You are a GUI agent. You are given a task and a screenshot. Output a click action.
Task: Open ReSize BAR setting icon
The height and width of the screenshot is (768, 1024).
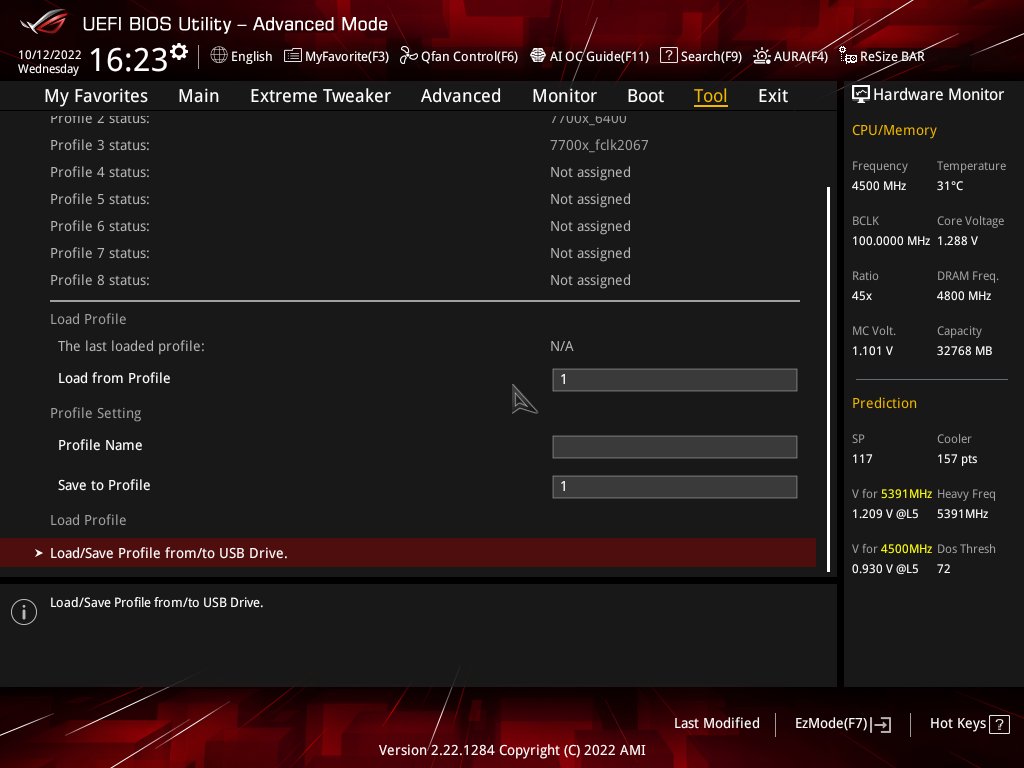point(848,56)
